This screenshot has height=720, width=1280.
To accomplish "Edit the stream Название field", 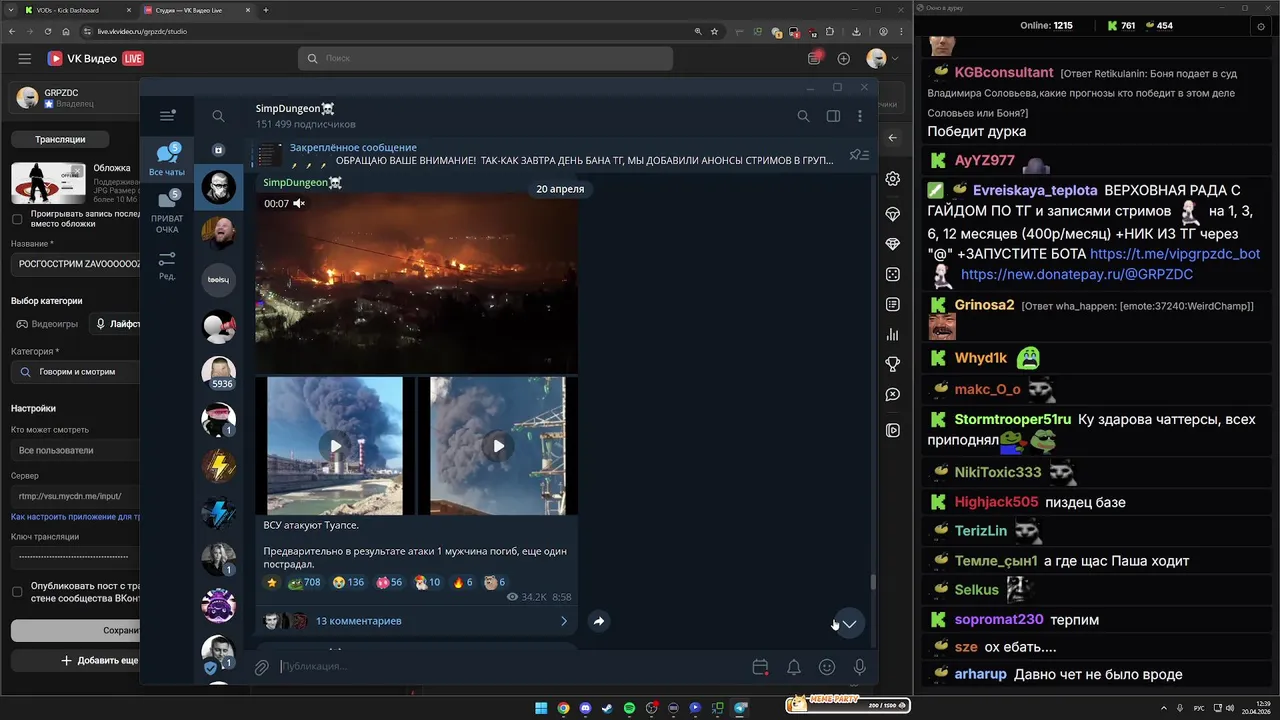I will (x=76, y=264).
